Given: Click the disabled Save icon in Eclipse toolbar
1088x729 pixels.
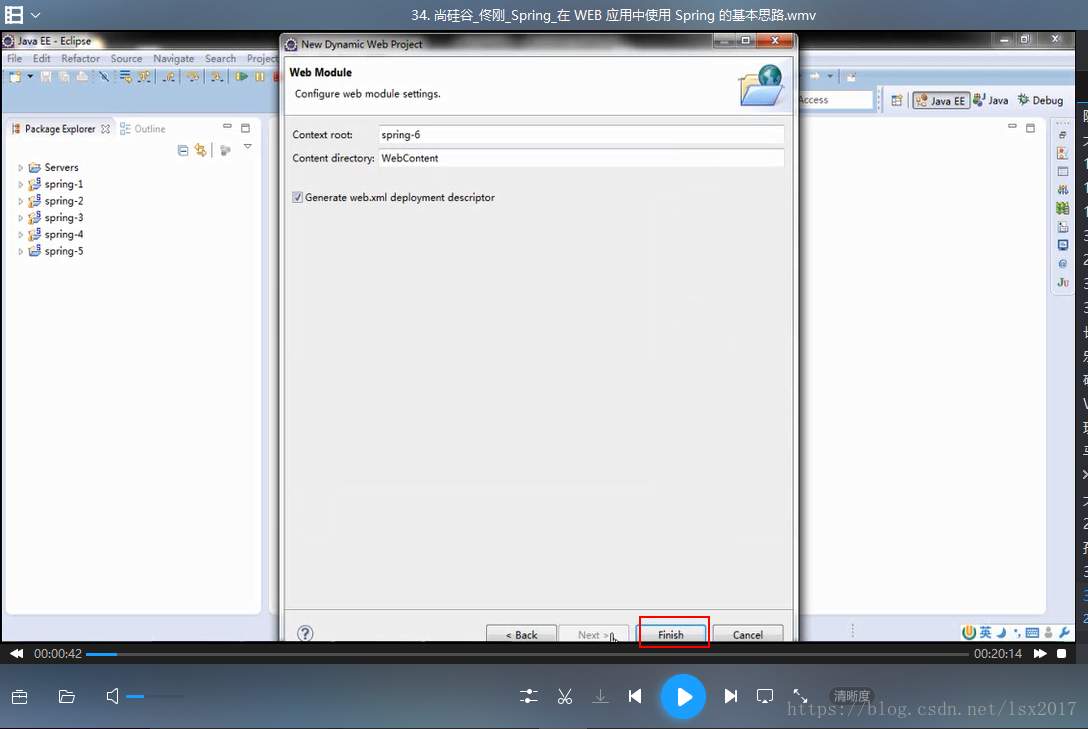Looking at the screenshot, I should [46, 76].
